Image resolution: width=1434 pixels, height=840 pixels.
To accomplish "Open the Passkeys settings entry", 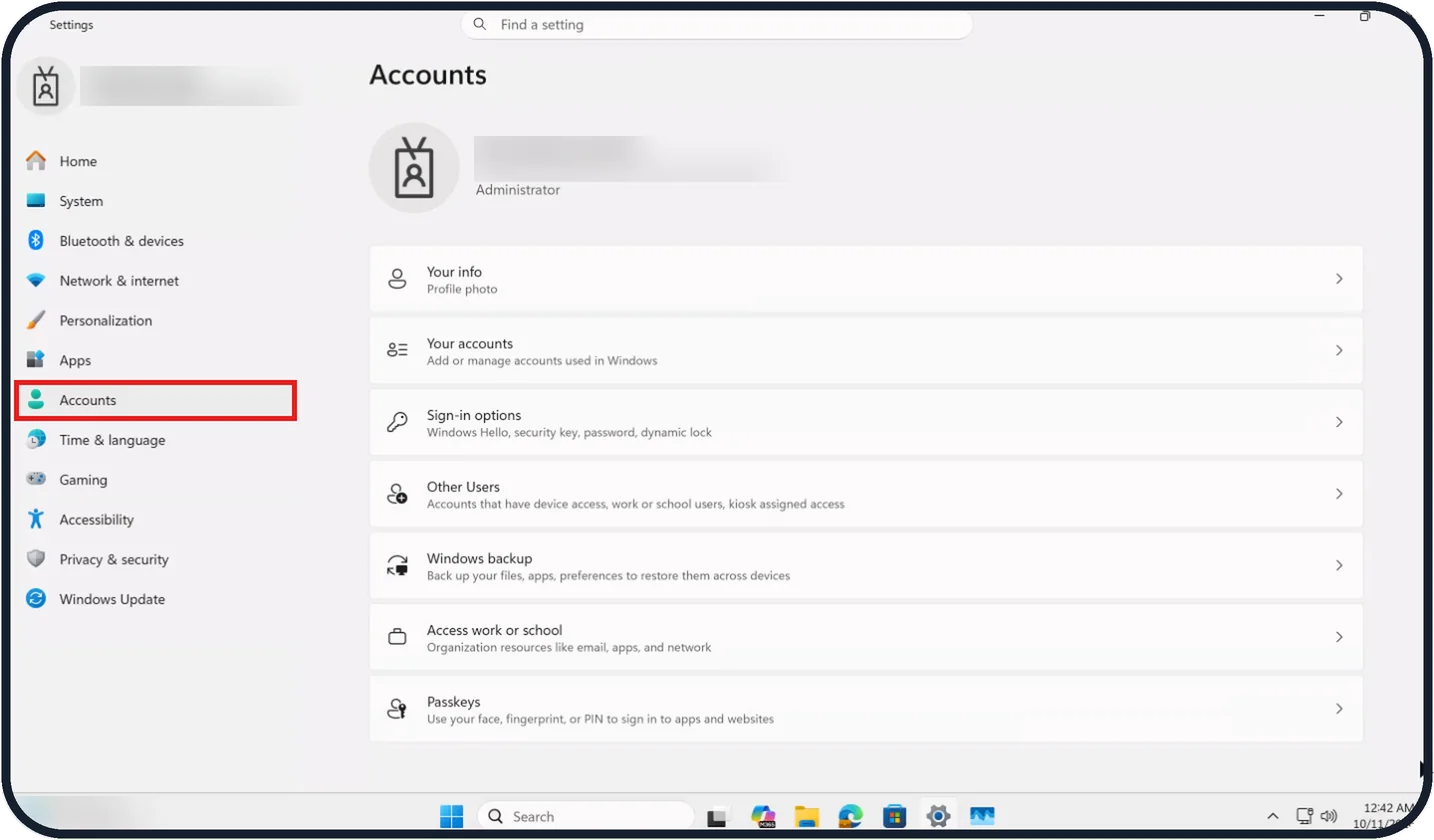I will point(866,709).
